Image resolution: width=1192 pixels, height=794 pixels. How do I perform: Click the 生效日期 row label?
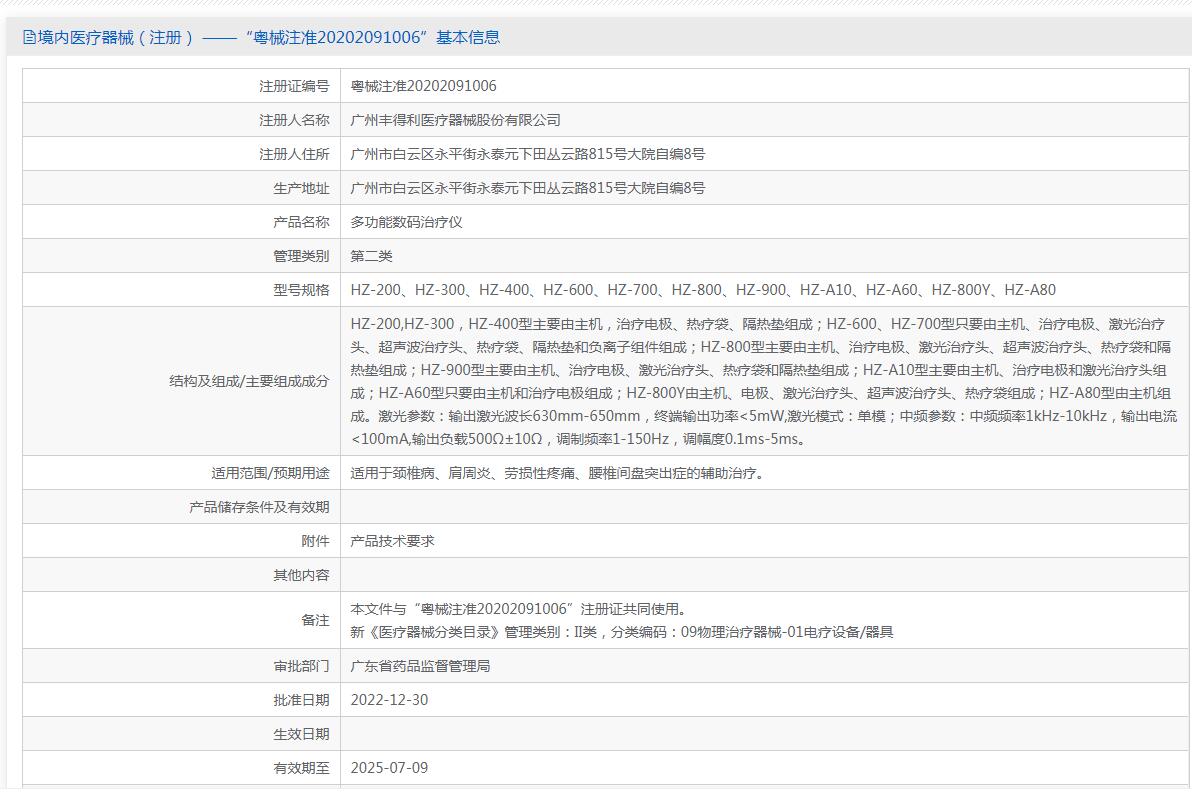click(301, 734)
